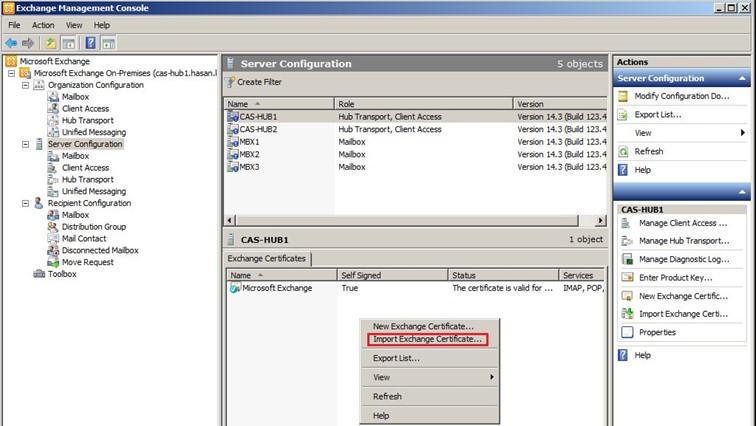Click the Up one level toolbar icon
Viewport: 756px width, 426px height.
(x=51, y=43)
